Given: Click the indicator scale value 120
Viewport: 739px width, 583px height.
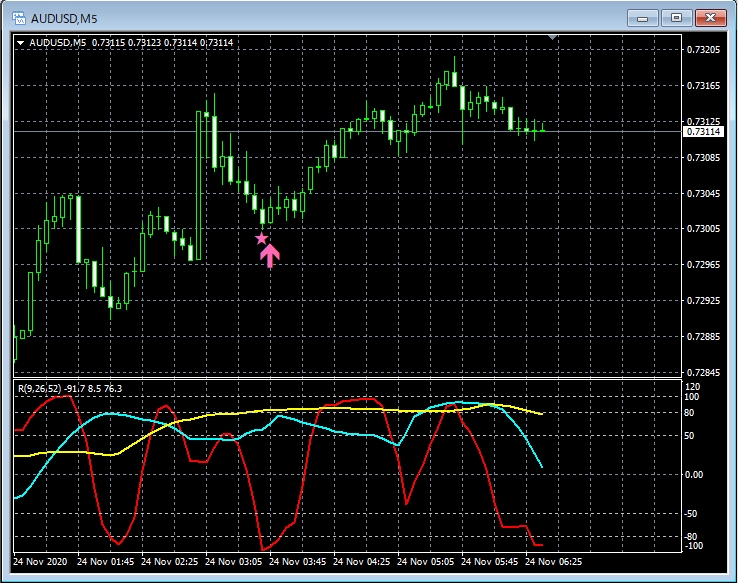Looking at the screenshot, I should 692,387.
